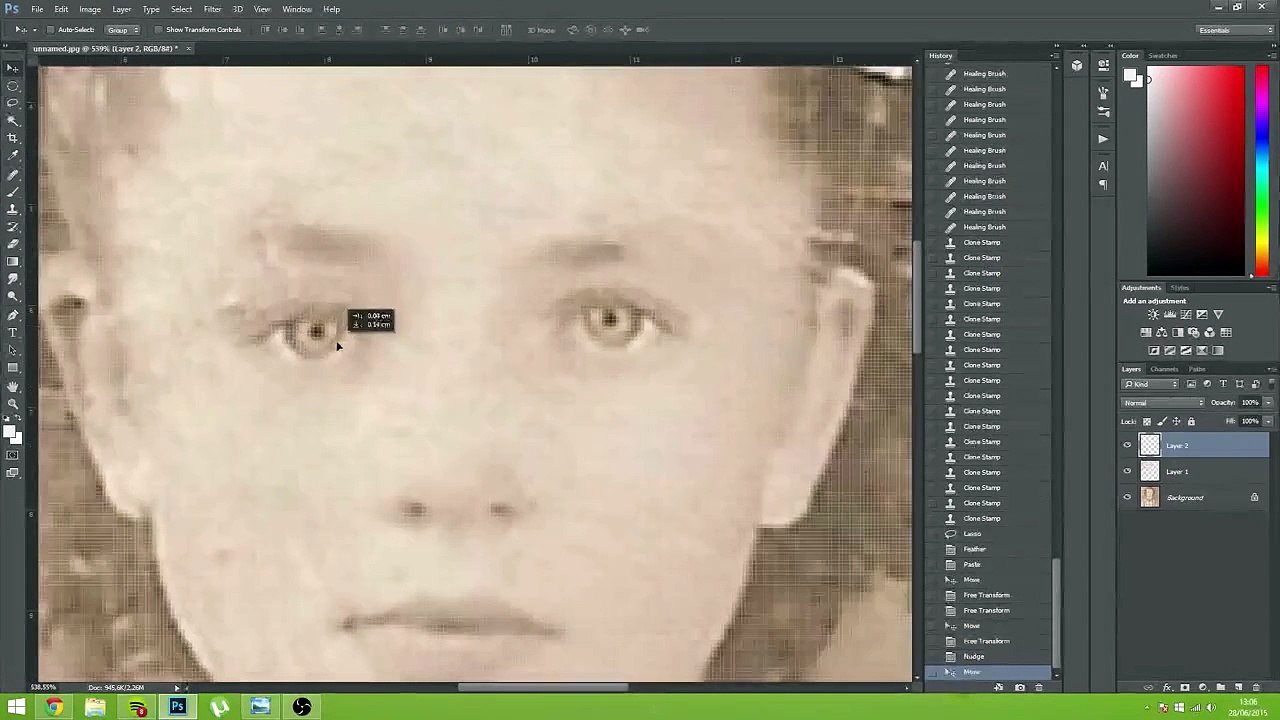This screenshot has width=1280, height=720.
Task: Open Opacity slider dropdown arrow
Action: click(x=1268, y=403)
